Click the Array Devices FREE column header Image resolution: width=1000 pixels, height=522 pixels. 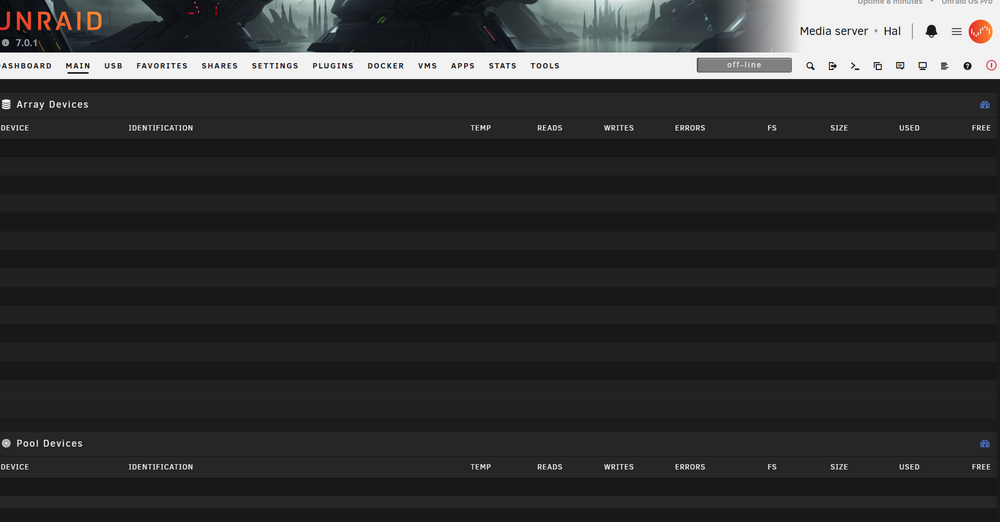click(x=981, y=128)
